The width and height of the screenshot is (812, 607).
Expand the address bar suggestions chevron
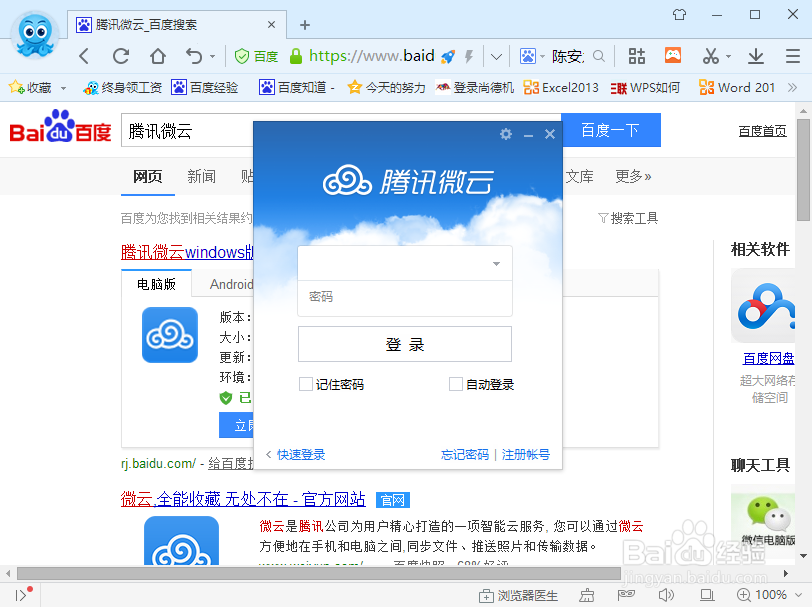(x=496, y=56)
